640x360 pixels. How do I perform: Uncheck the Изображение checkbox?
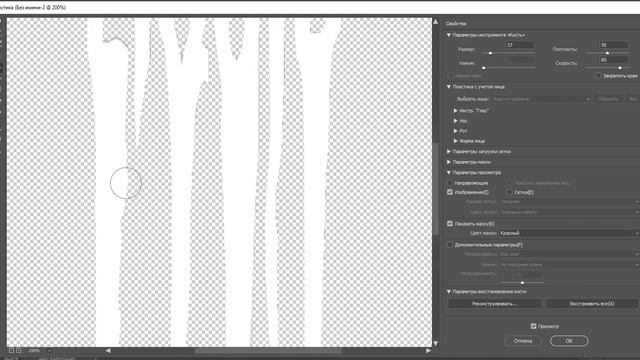[450, 192]
